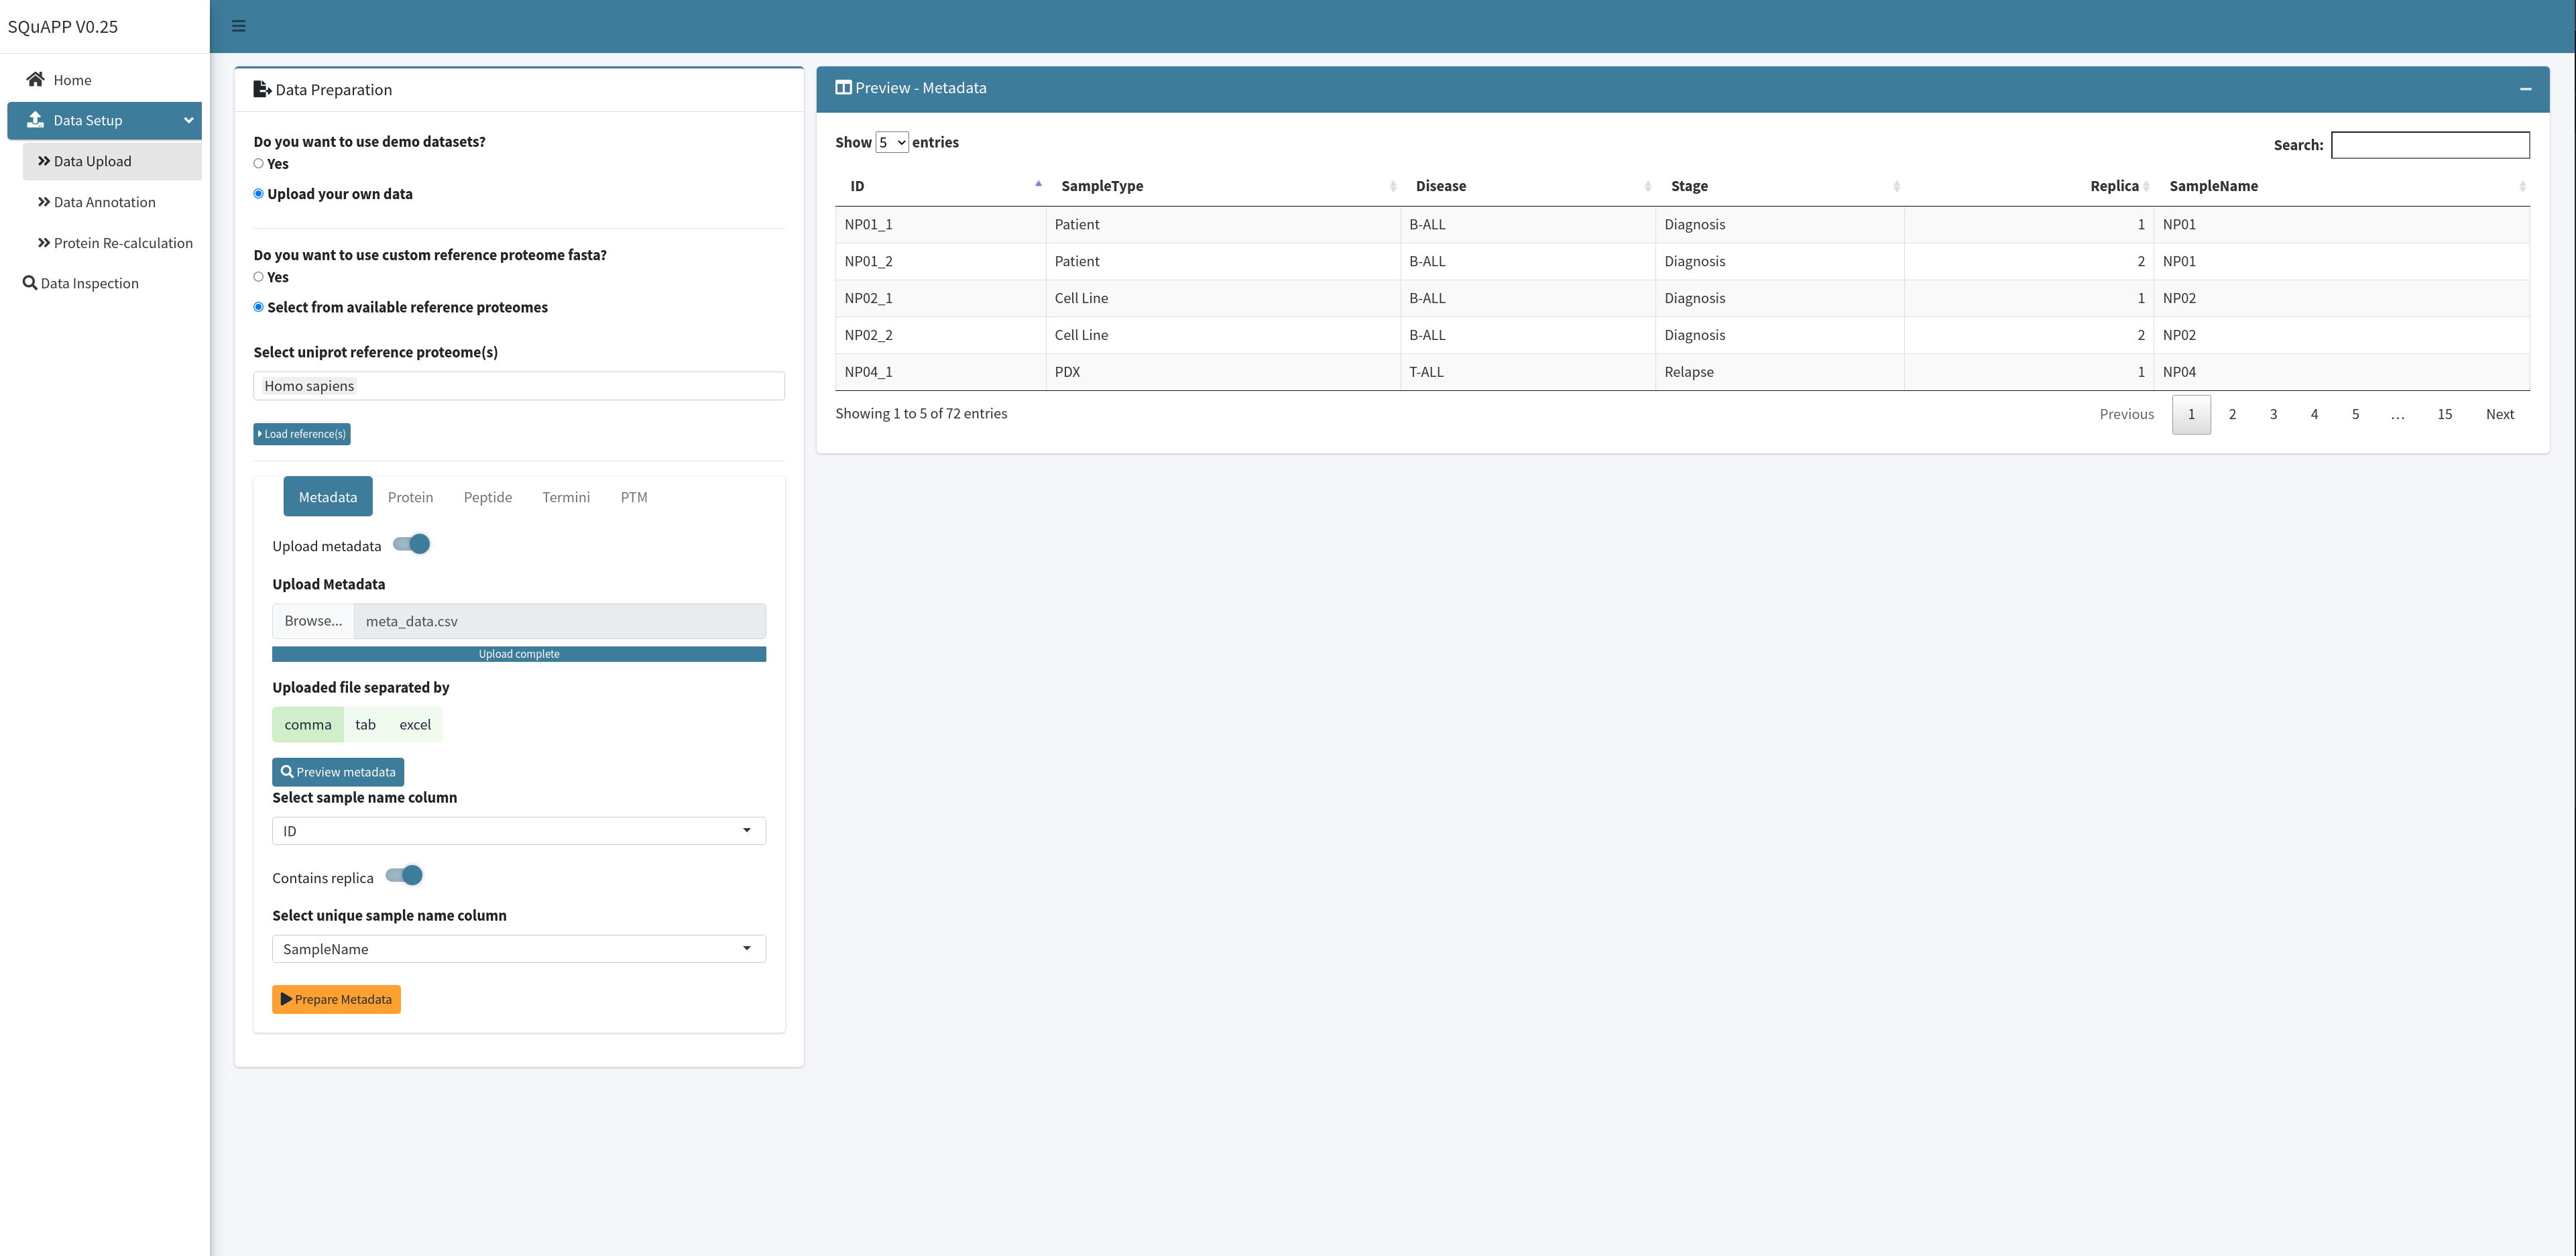Sort table by ID column arrow

[1038, 185]
